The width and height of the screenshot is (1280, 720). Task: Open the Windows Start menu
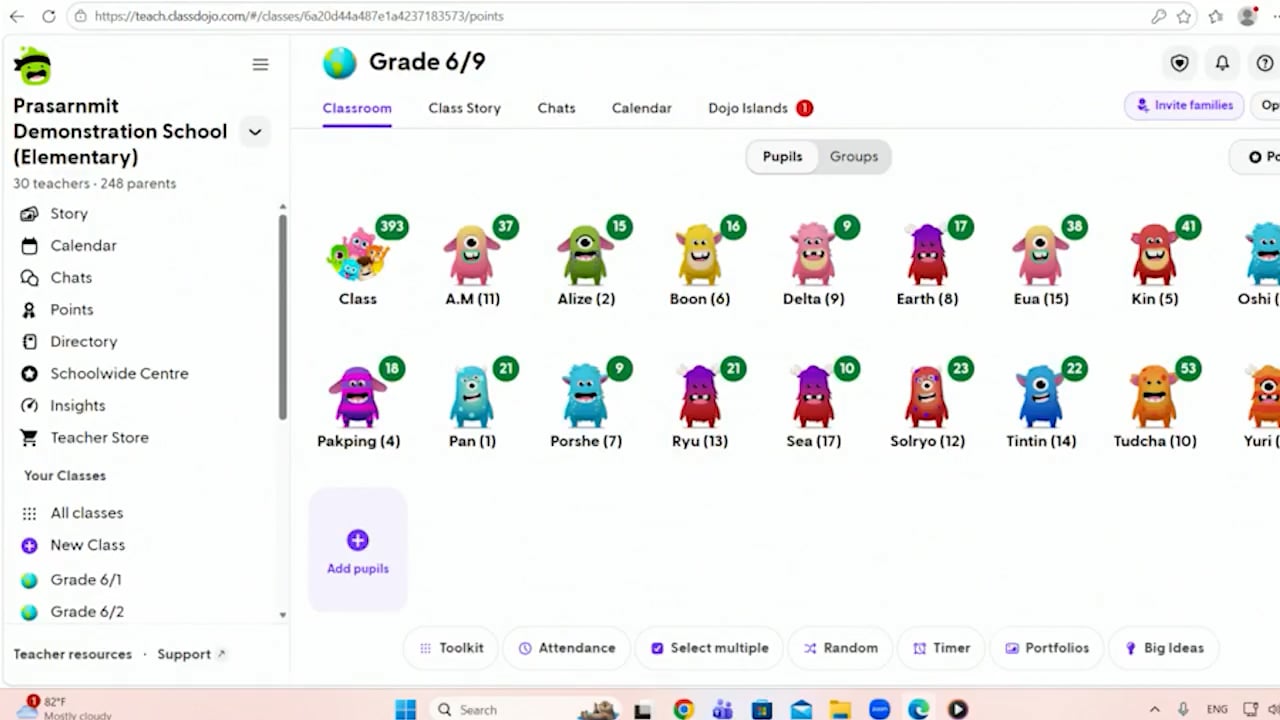point(405,710)
